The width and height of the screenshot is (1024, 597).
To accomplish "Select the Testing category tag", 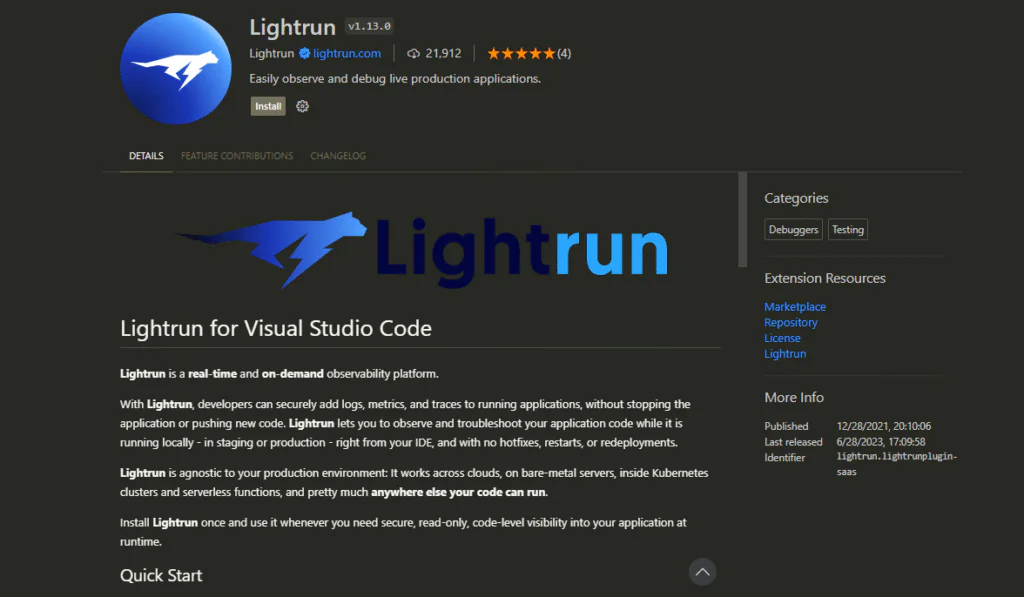I will [x=847, y=229].
